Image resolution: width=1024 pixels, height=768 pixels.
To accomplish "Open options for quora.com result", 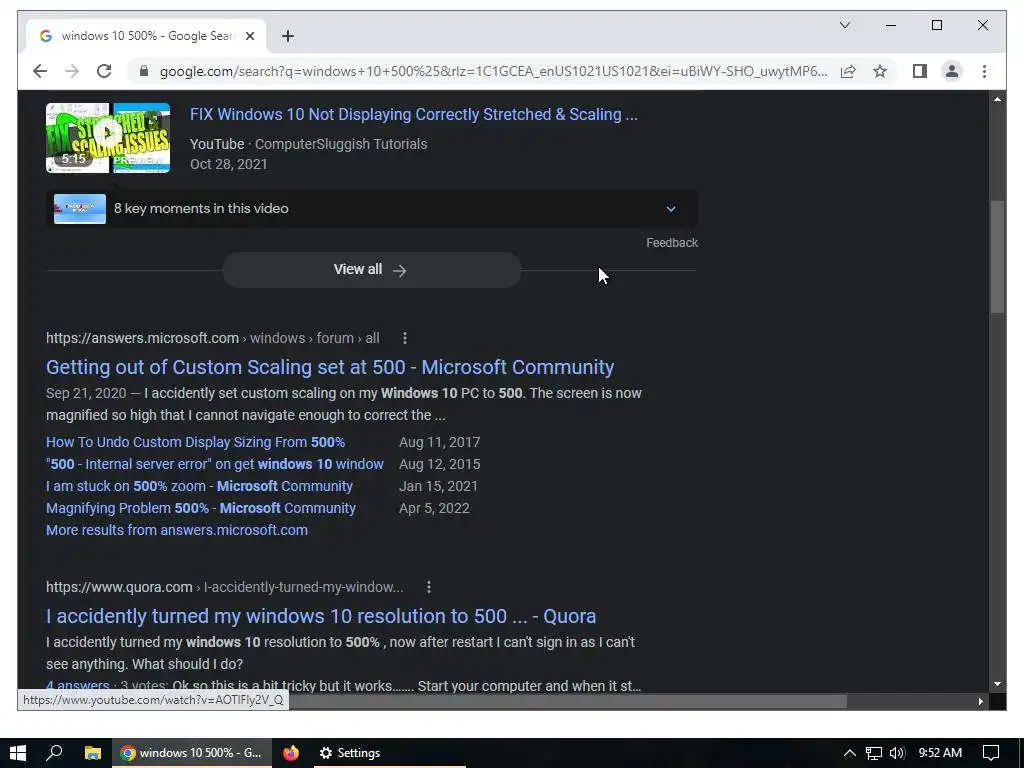I will pyautogui.click(x=428, y=587).
